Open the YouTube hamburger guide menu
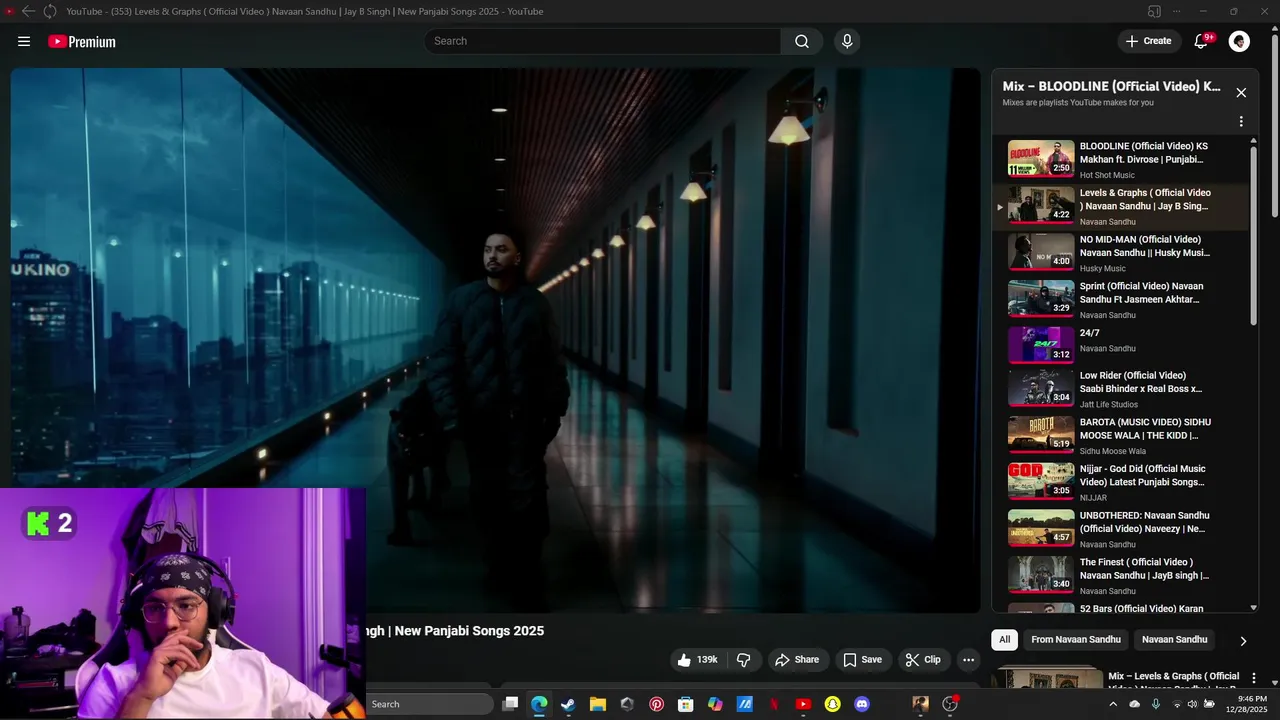Viewport: 1280px width, 720px height. coord(24,41)
